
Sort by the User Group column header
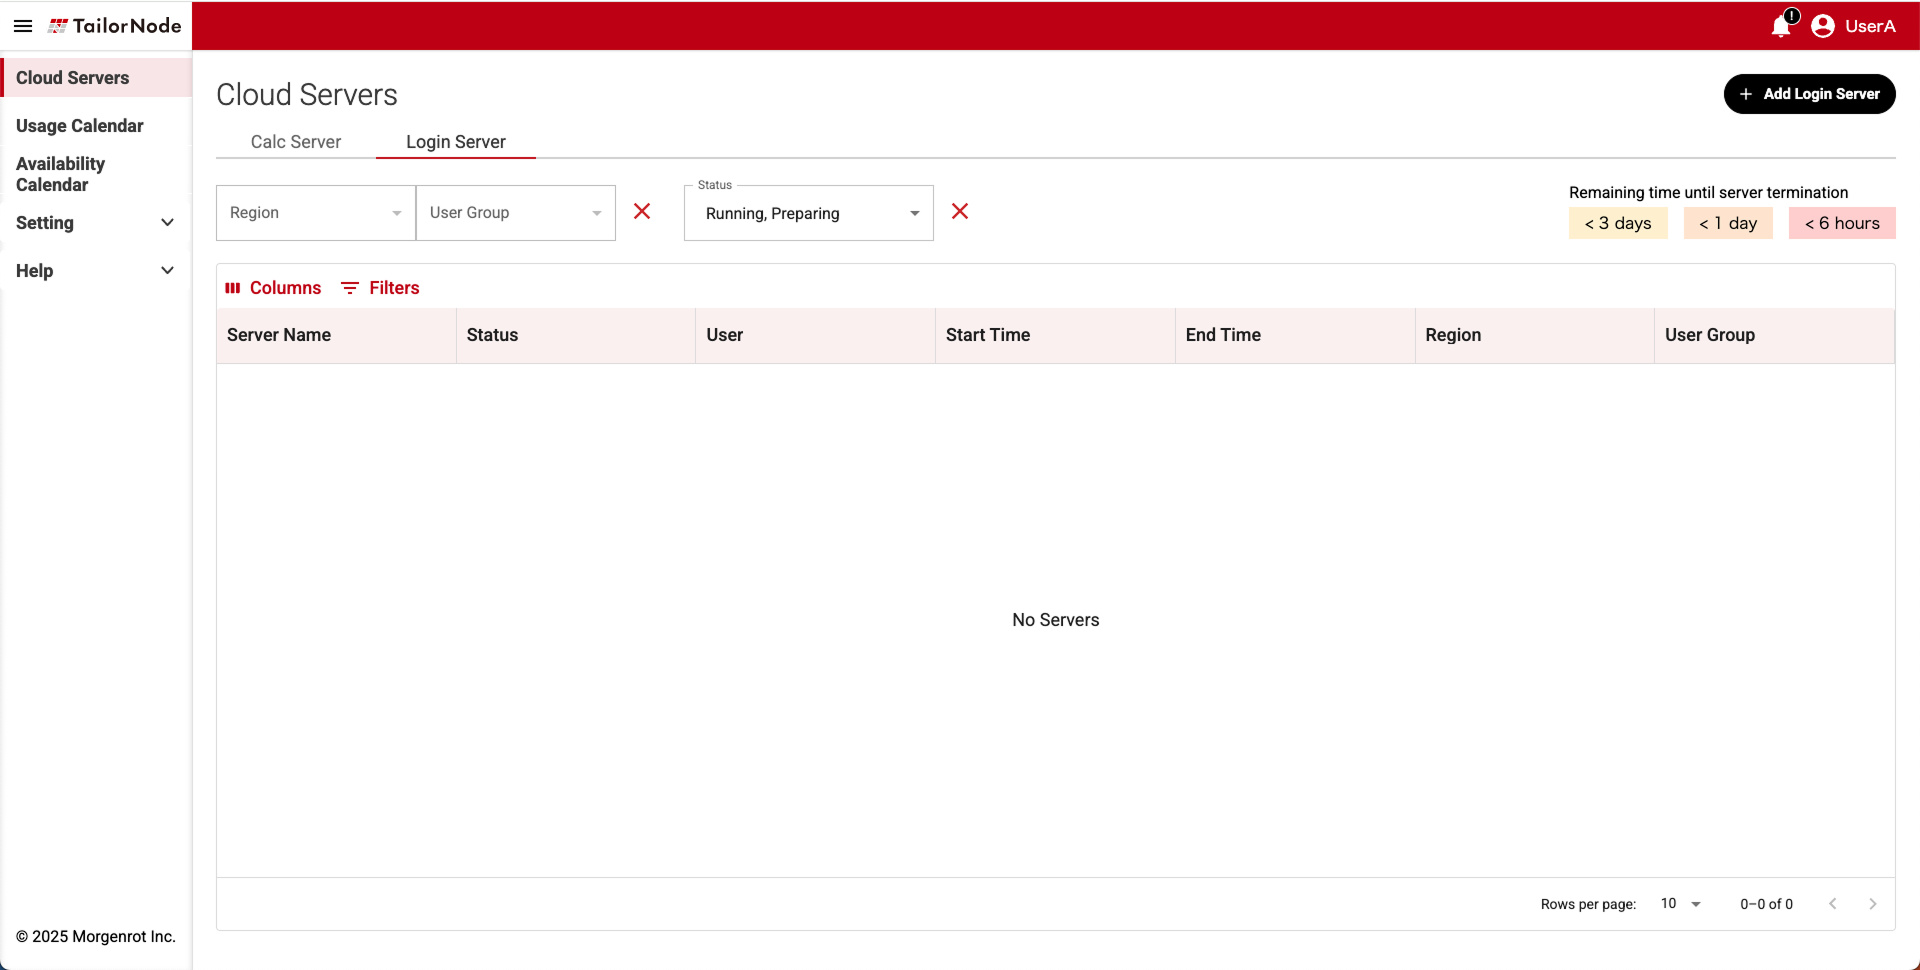1774,335
